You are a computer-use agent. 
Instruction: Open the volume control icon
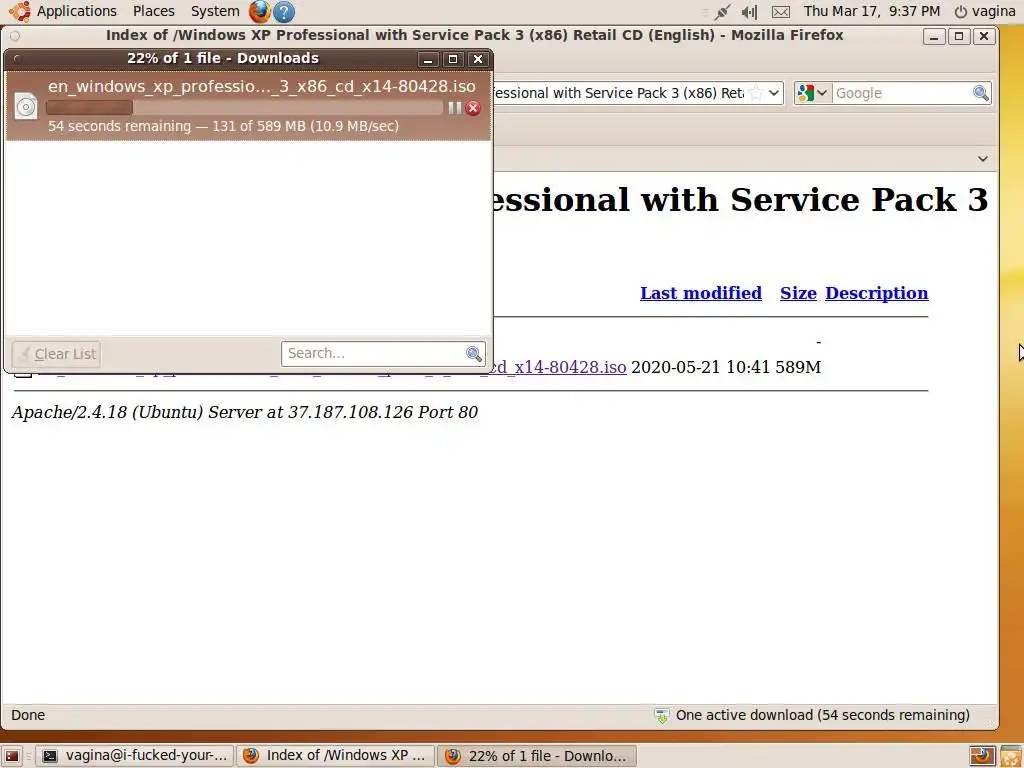tap(750, 11)
